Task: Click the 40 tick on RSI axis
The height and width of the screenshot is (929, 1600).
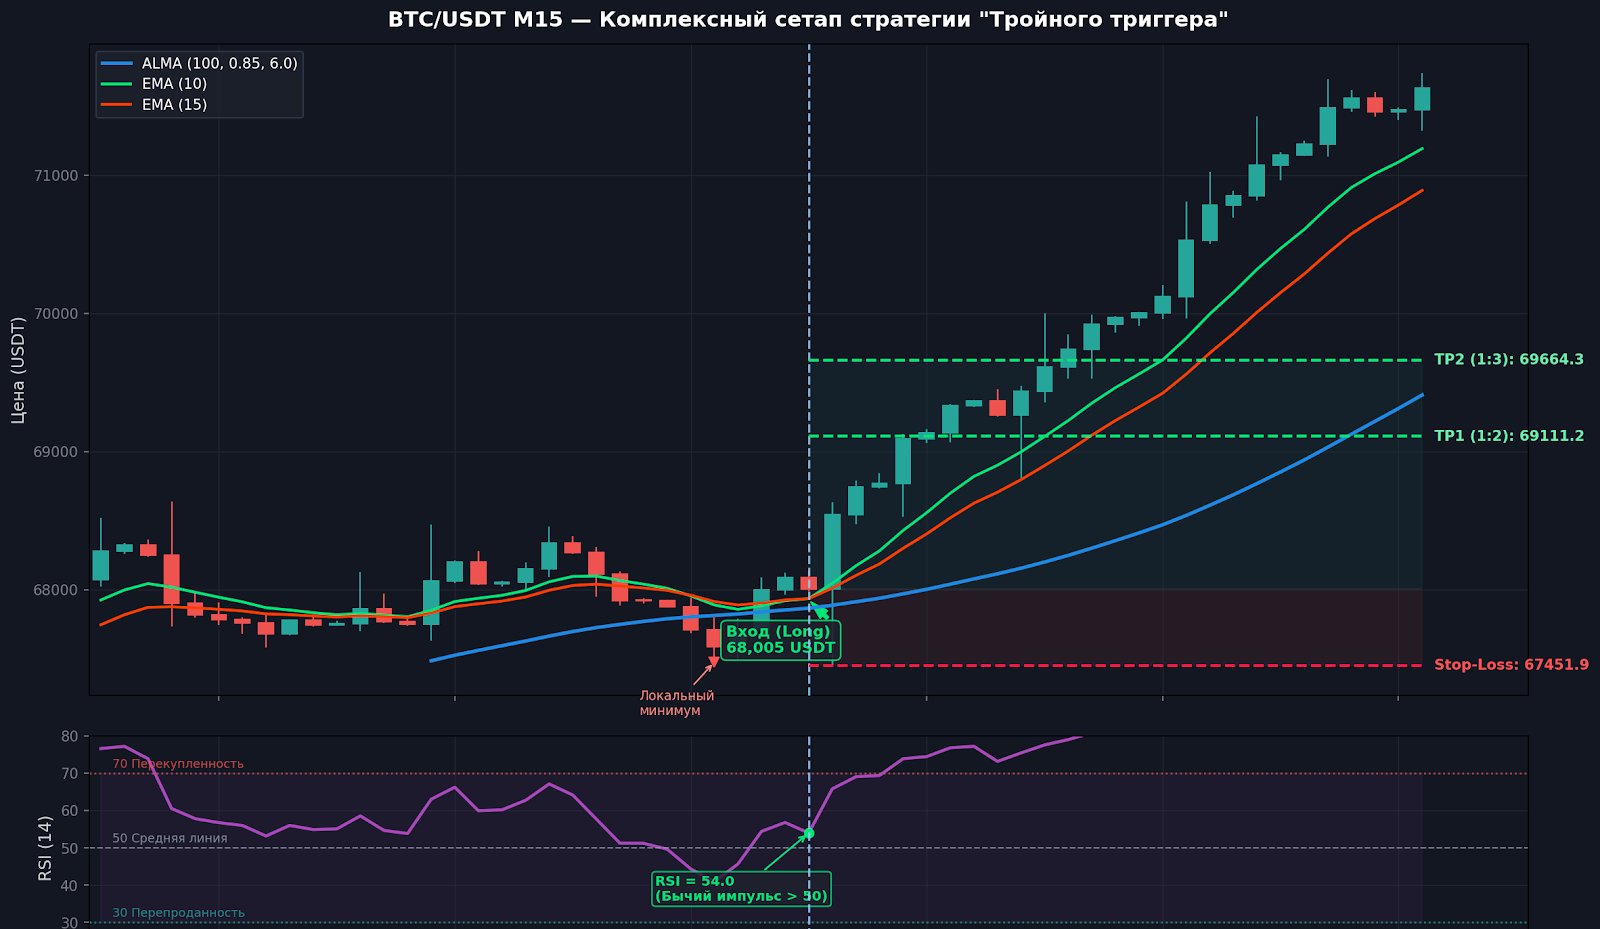Action: [70, 886]
